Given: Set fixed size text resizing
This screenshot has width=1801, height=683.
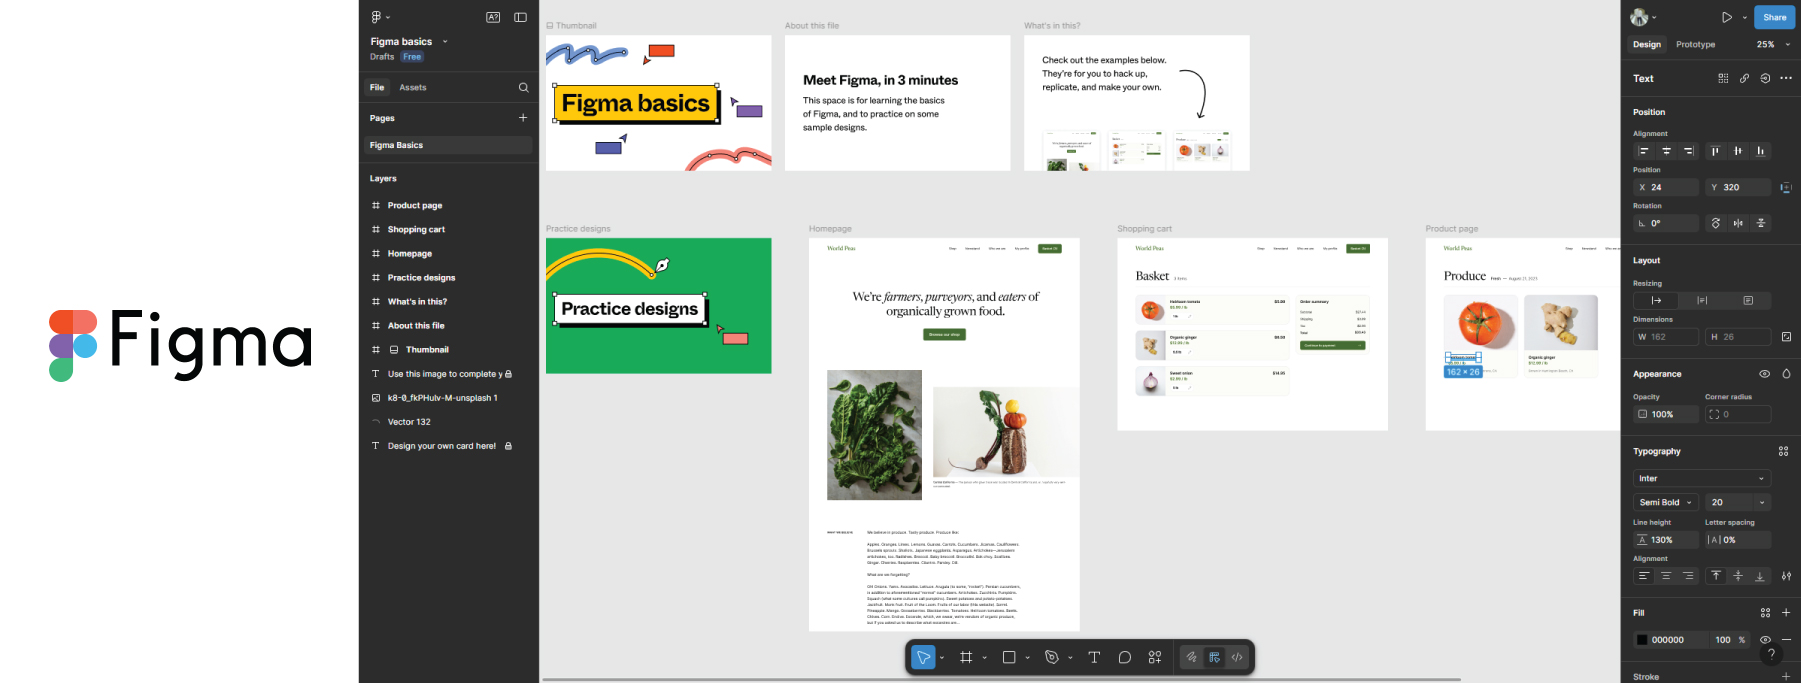Looking at the screenshot, I should pos(1748,300).
